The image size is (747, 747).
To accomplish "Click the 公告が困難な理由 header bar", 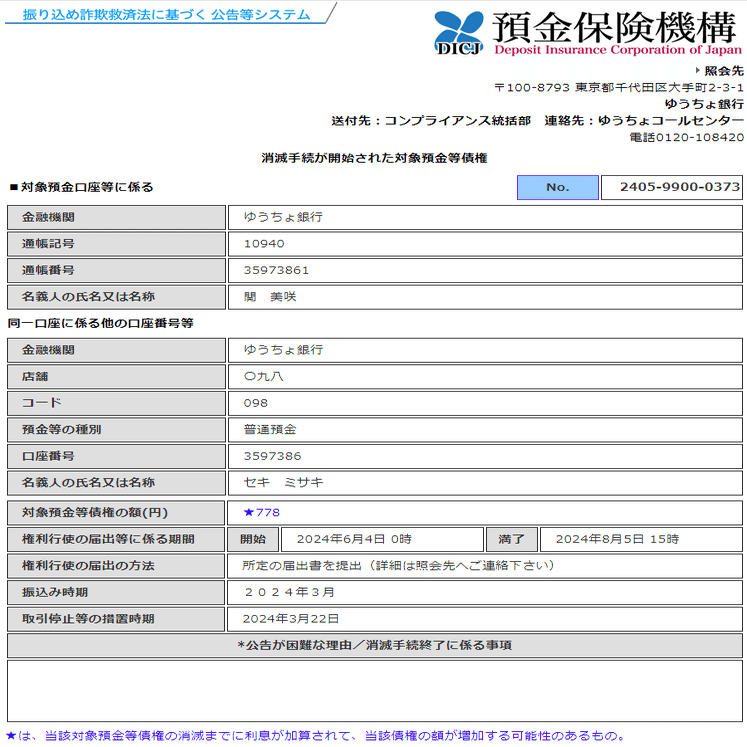I will (x=375, y=646).
